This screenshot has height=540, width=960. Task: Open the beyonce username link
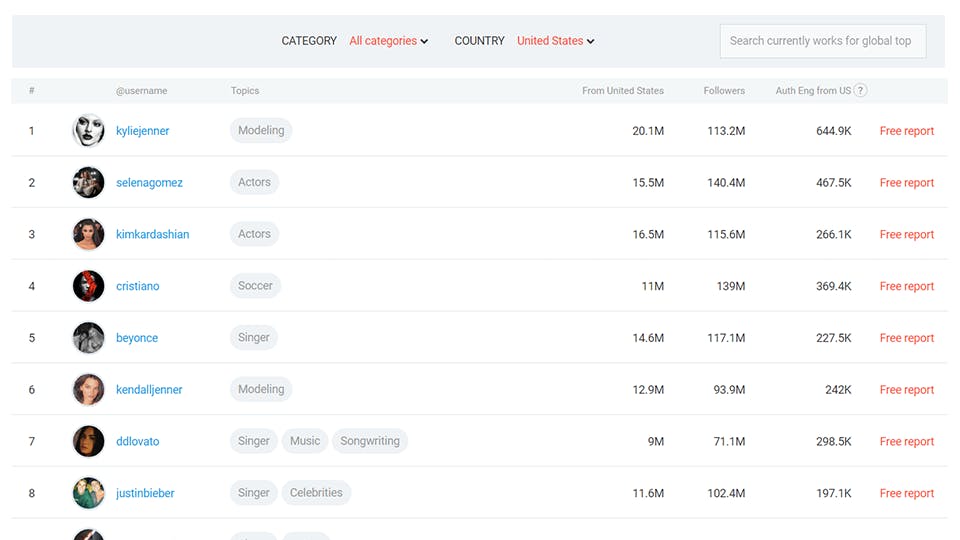(x=137, y=338)
